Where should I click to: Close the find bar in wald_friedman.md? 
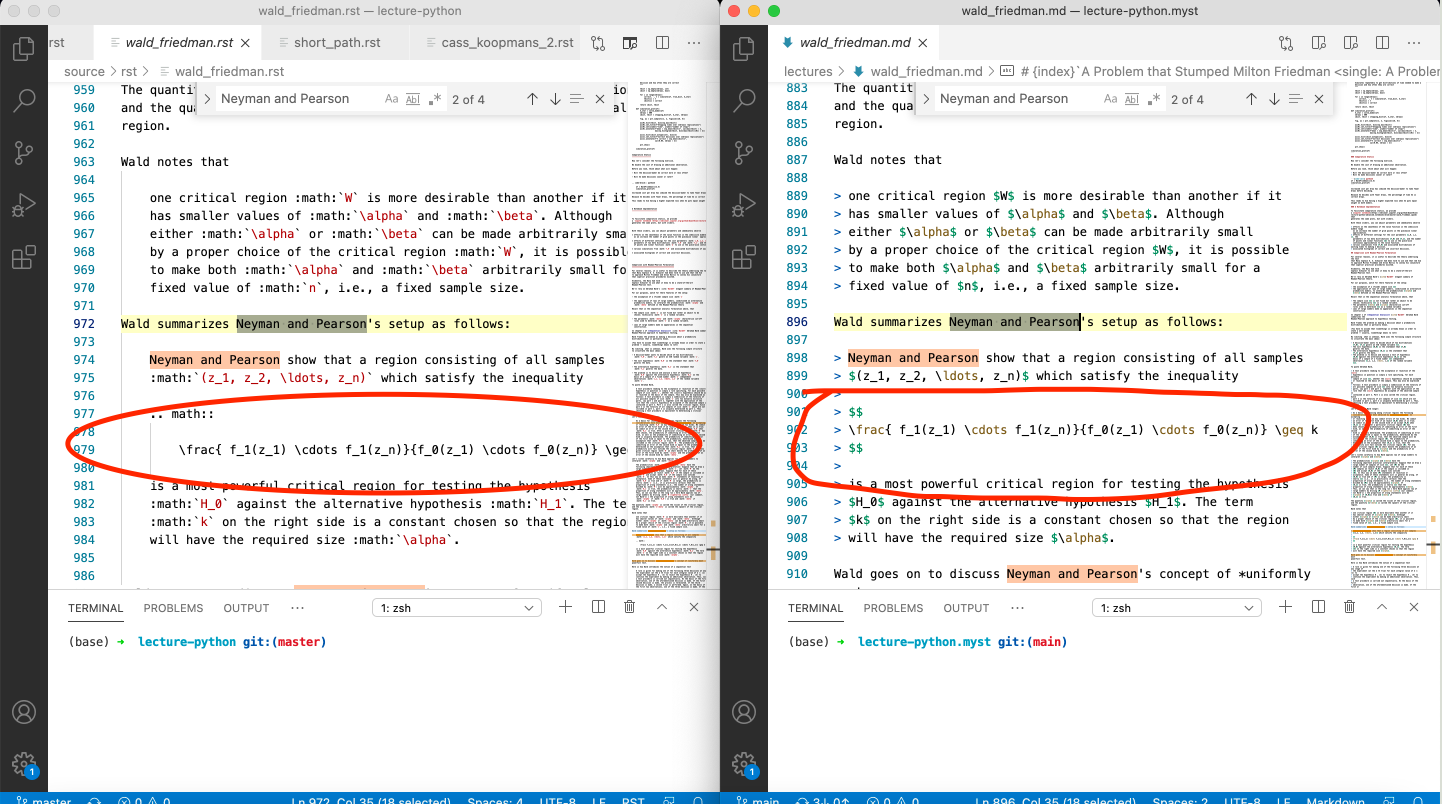click(x=1319, y=99)
